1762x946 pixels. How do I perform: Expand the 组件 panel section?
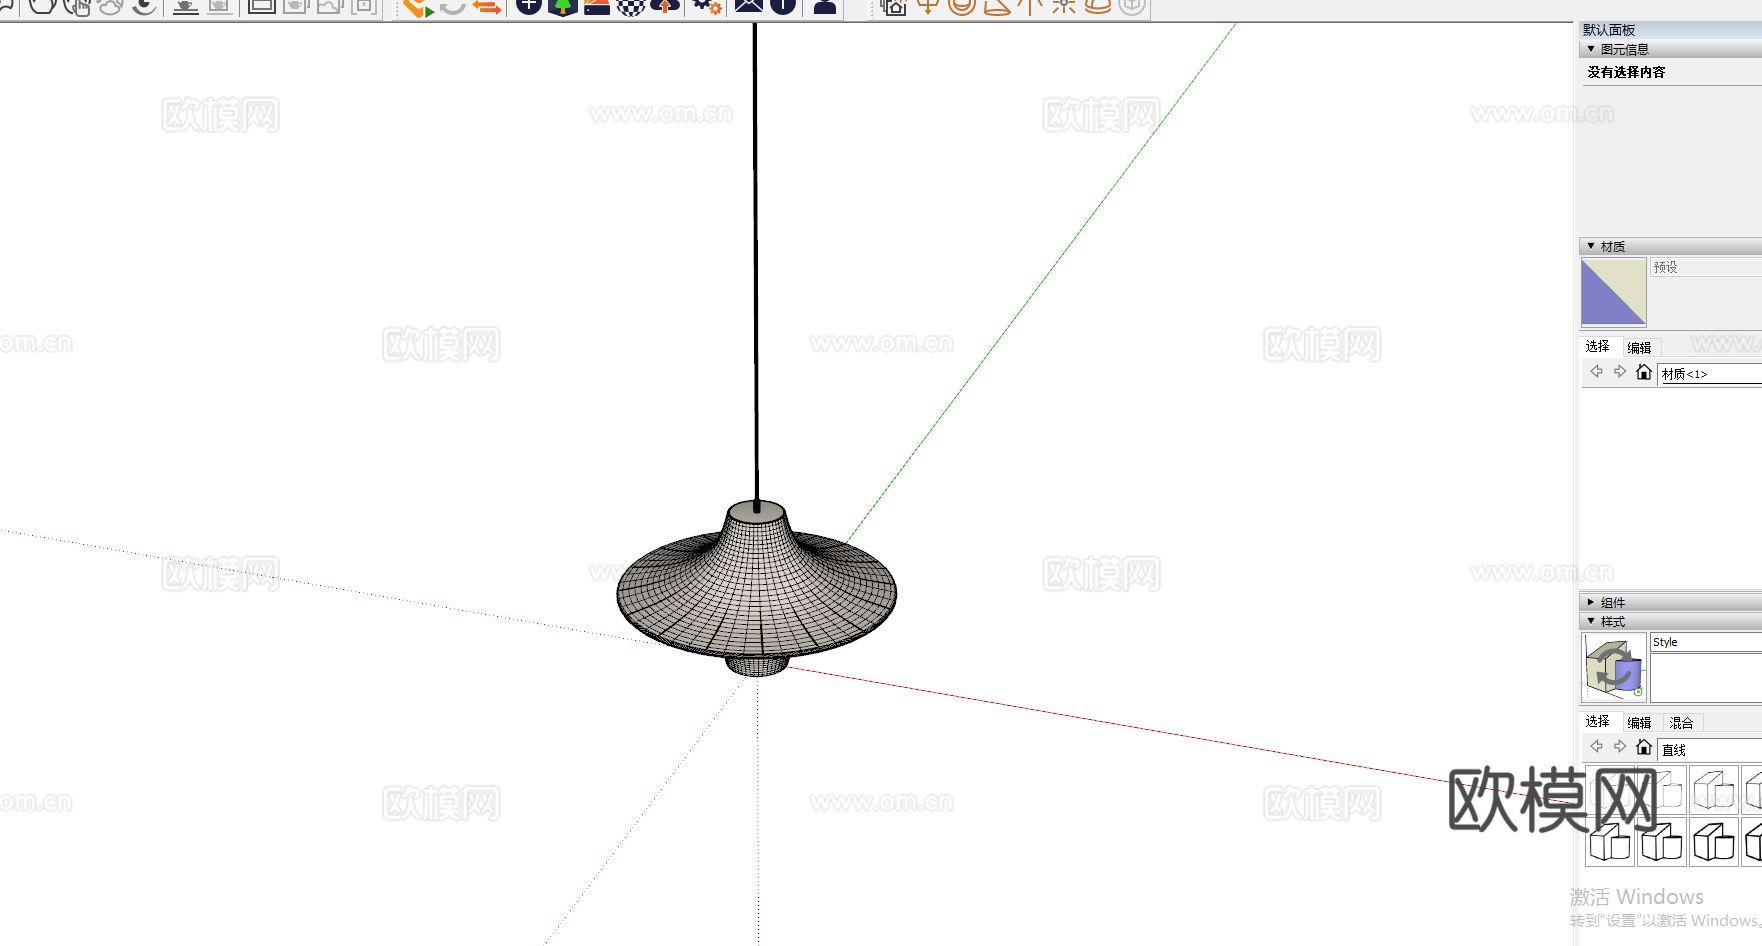click(1670, 602)
